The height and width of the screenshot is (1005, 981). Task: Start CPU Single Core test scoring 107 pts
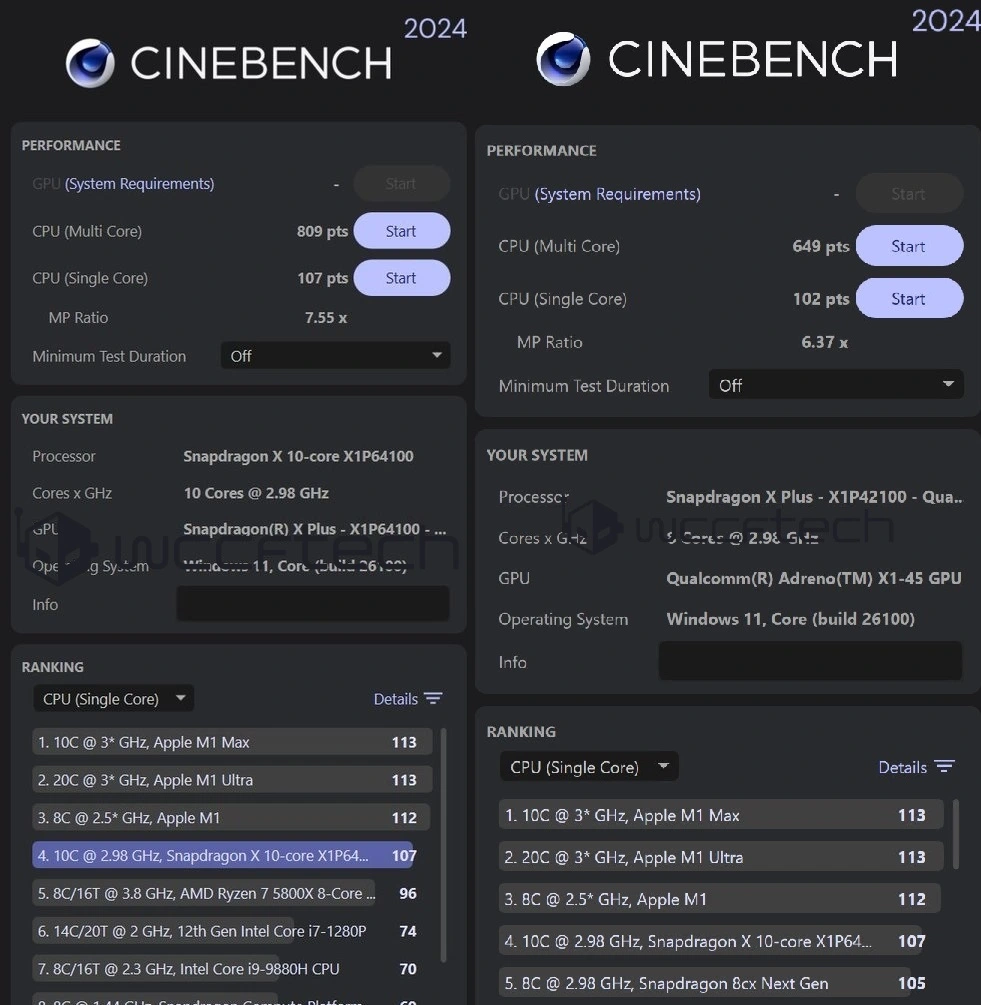(401, 278)
